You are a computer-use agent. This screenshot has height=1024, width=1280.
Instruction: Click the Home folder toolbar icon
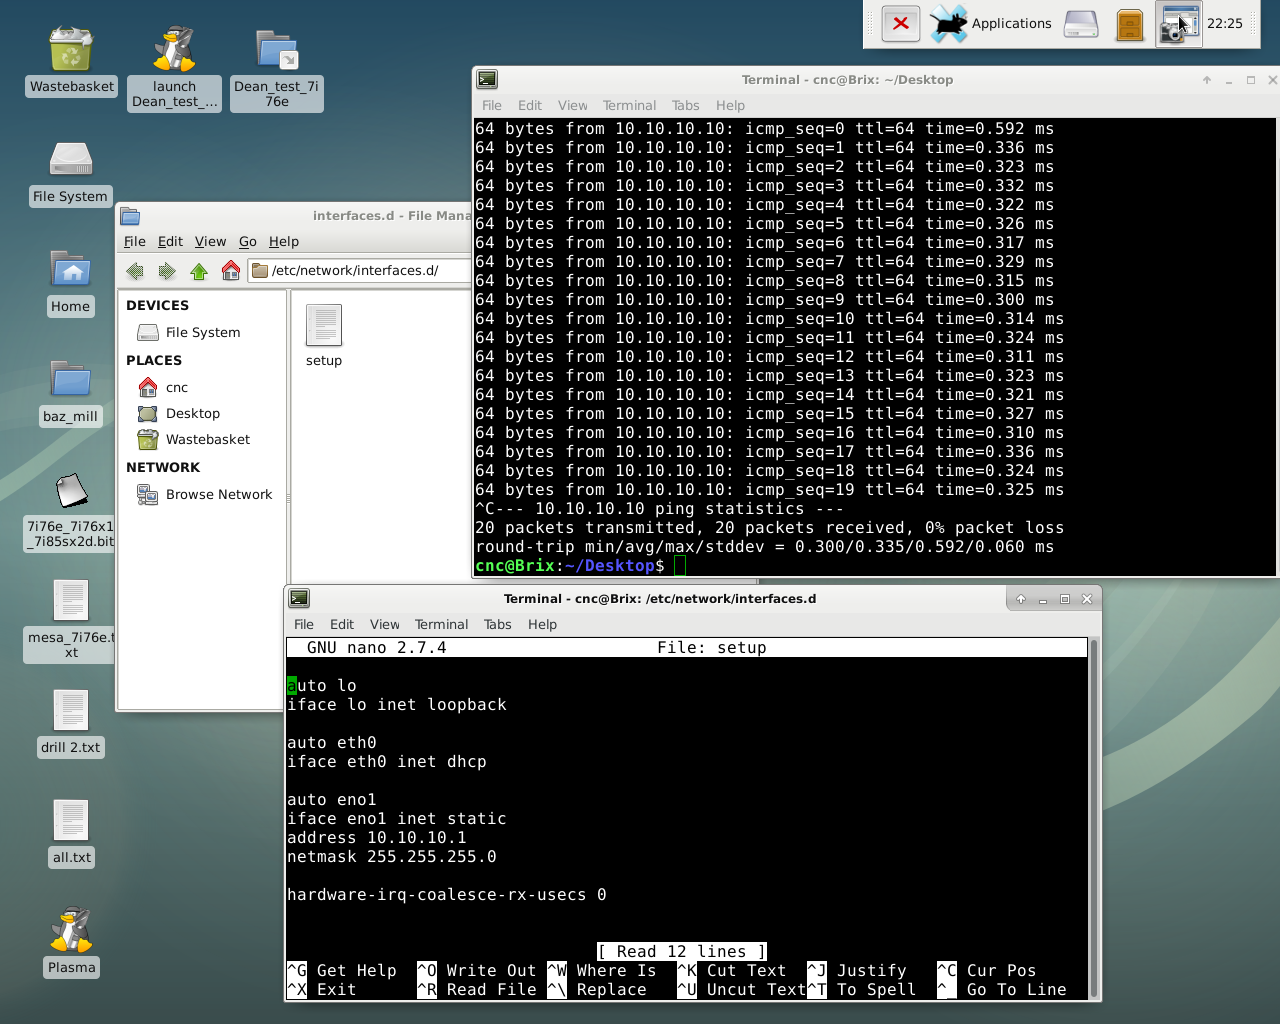coord(231,271)
